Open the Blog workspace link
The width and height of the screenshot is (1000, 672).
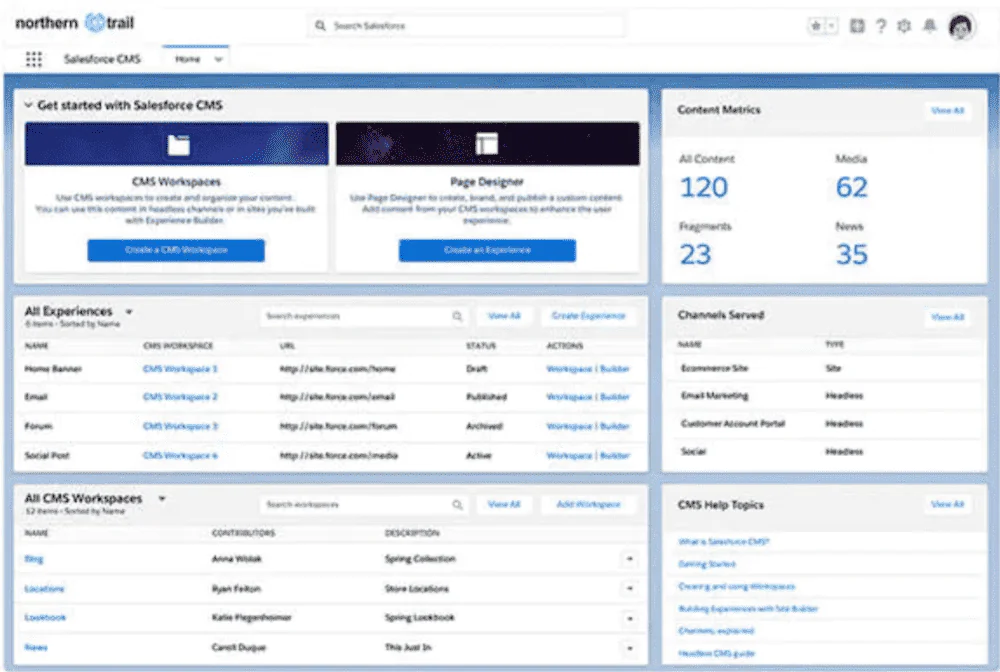[x=34, y=559]
